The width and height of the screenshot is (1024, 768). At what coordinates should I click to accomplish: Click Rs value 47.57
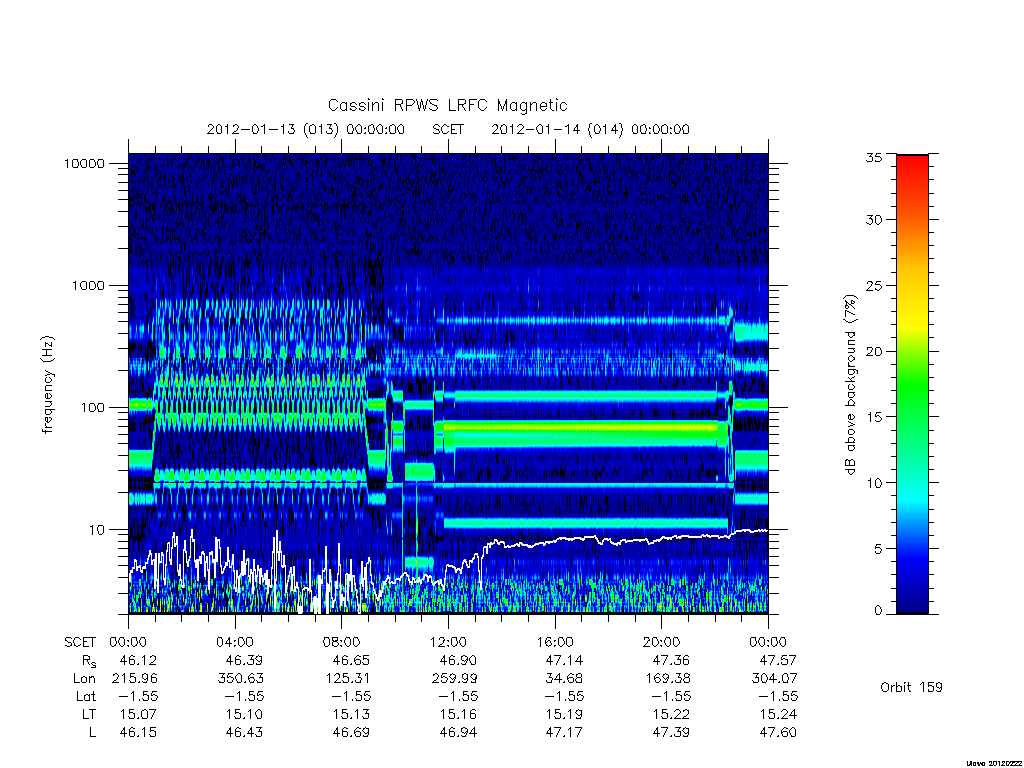tap(778, 660)
